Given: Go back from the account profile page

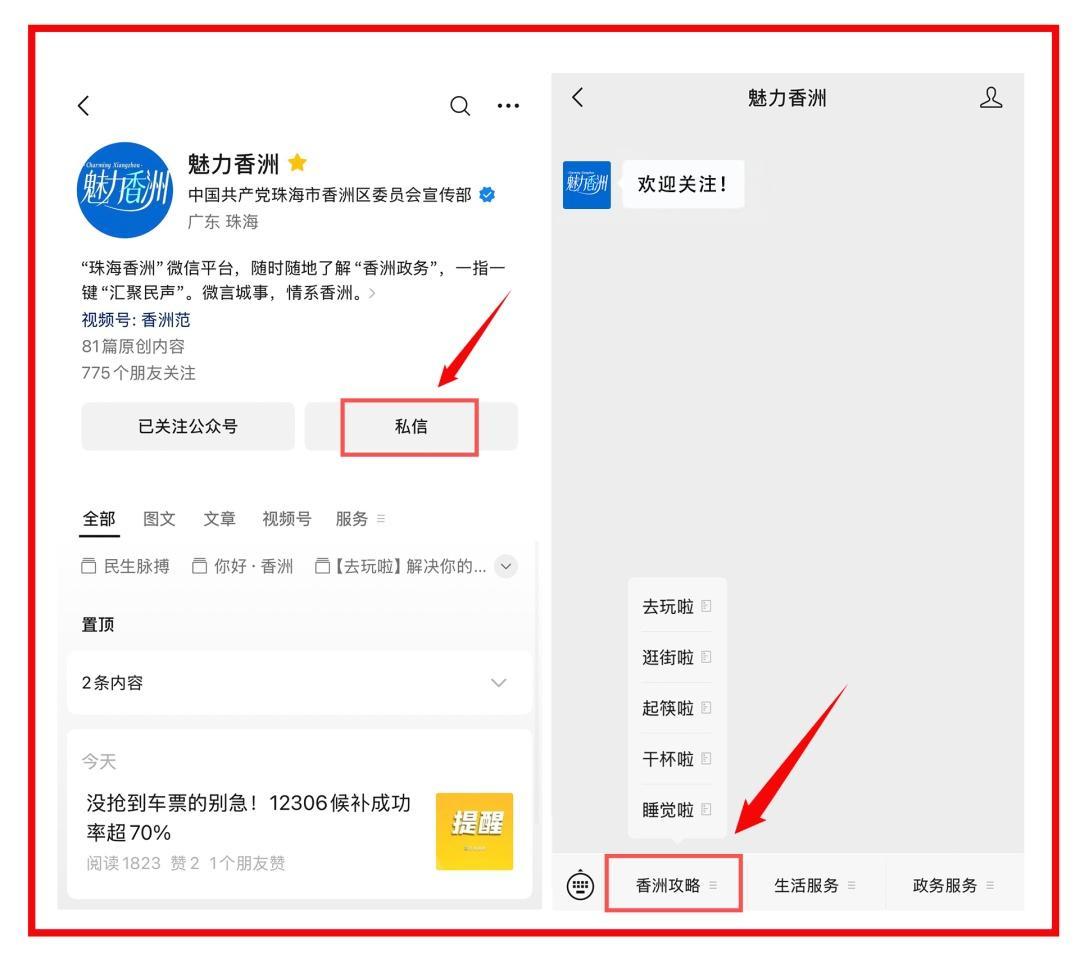Looking at the screenshot, I should pyautogui.click(x=83, y=104).
